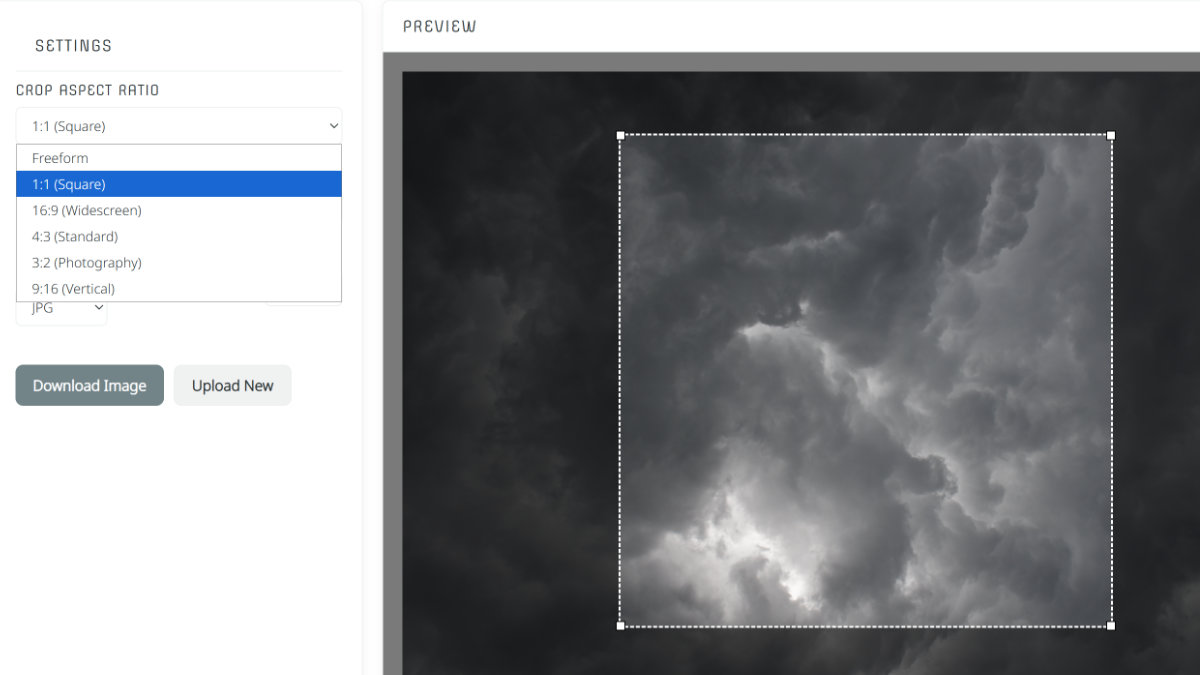The width and height of the screenshot is (1200, 675).
Task: Select 9:16 (Vertical) crop ratio
Action: (73, 288)
